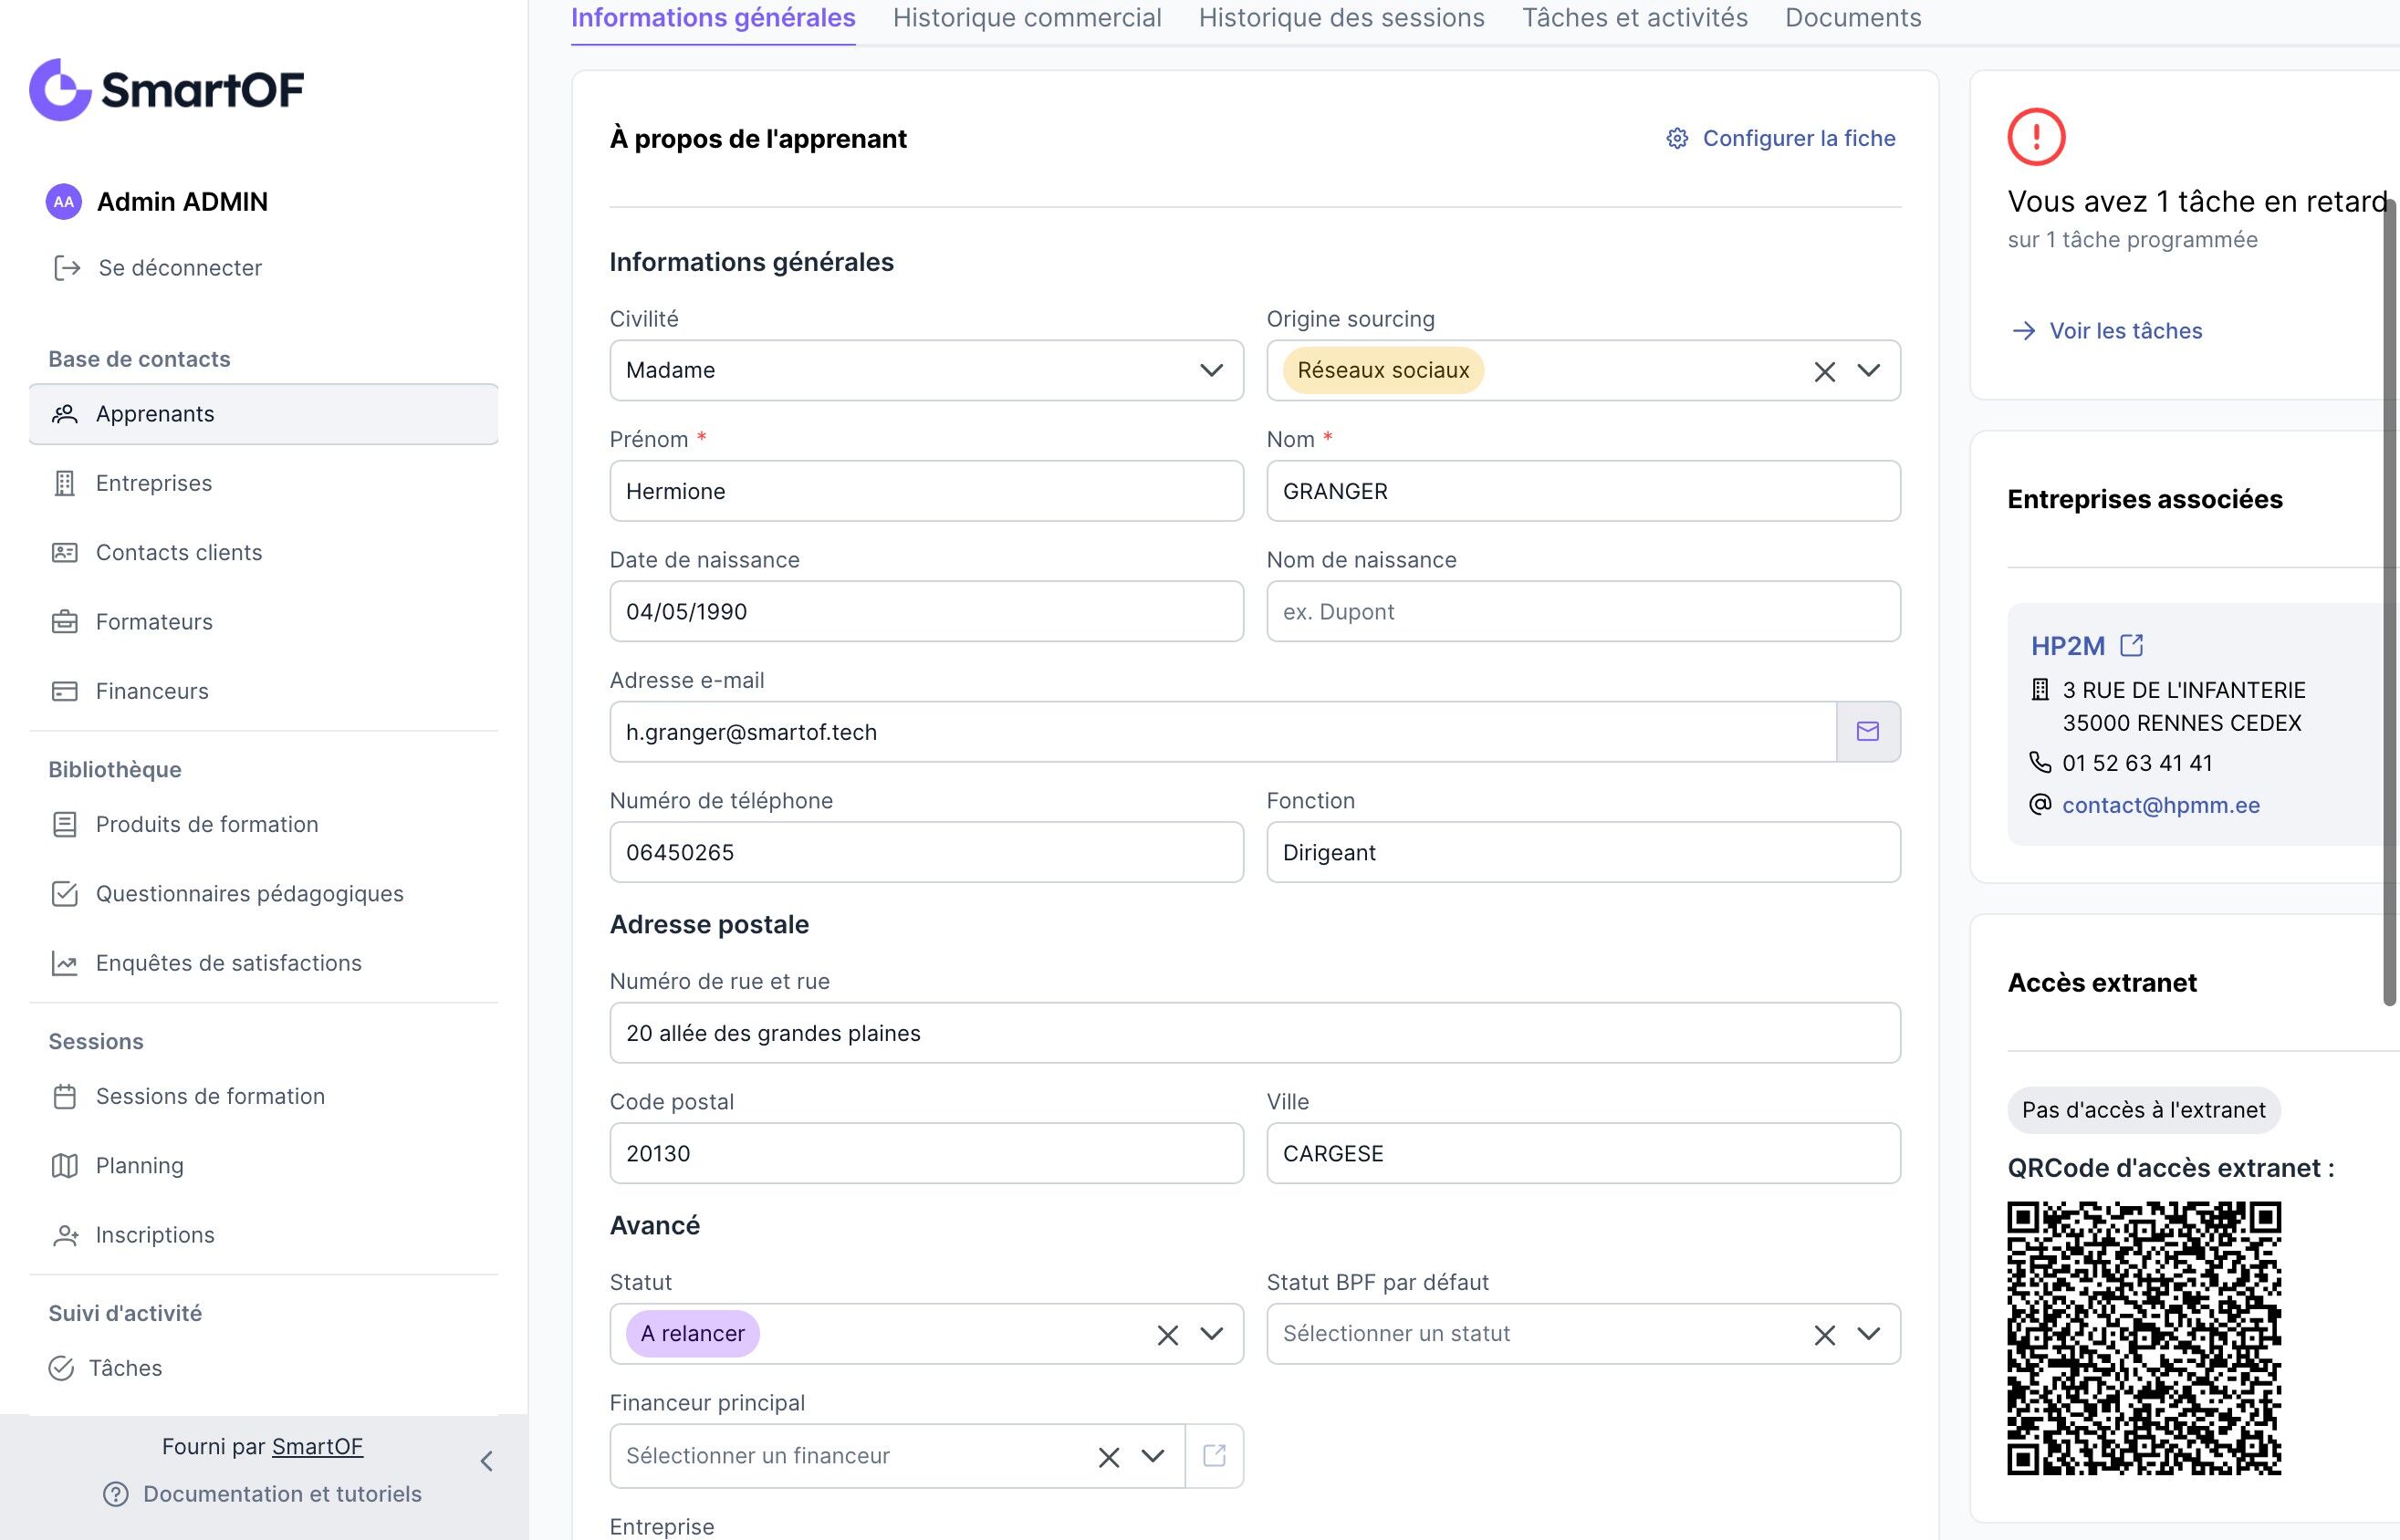Switch to Historique commercial tab
This screenshot has width=2400, height=1540.
(x=1027, y=18)
